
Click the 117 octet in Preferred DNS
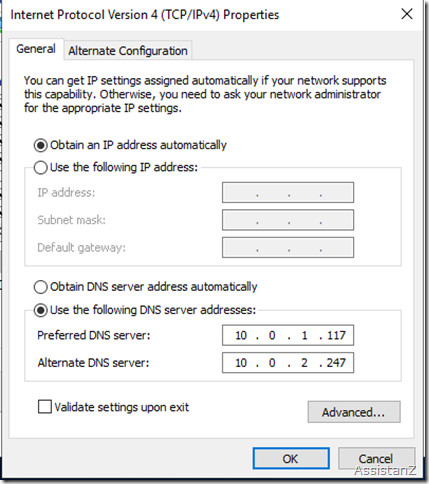(x=336, y=335)
